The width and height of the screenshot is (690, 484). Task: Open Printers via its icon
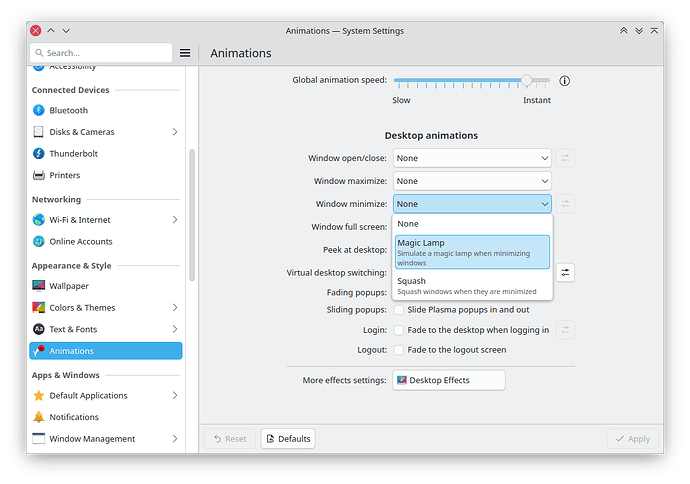point(39,175)
